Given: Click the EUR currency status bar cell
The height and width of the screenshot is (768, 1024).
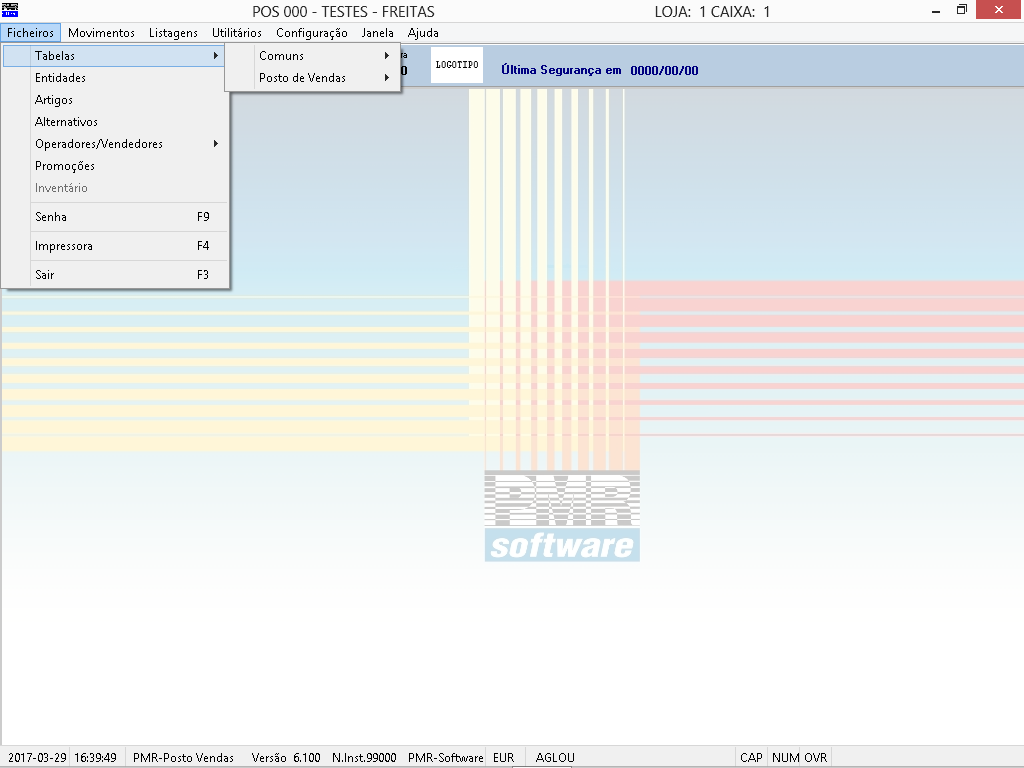Looking at the screenshot, I should click(504, 758).
